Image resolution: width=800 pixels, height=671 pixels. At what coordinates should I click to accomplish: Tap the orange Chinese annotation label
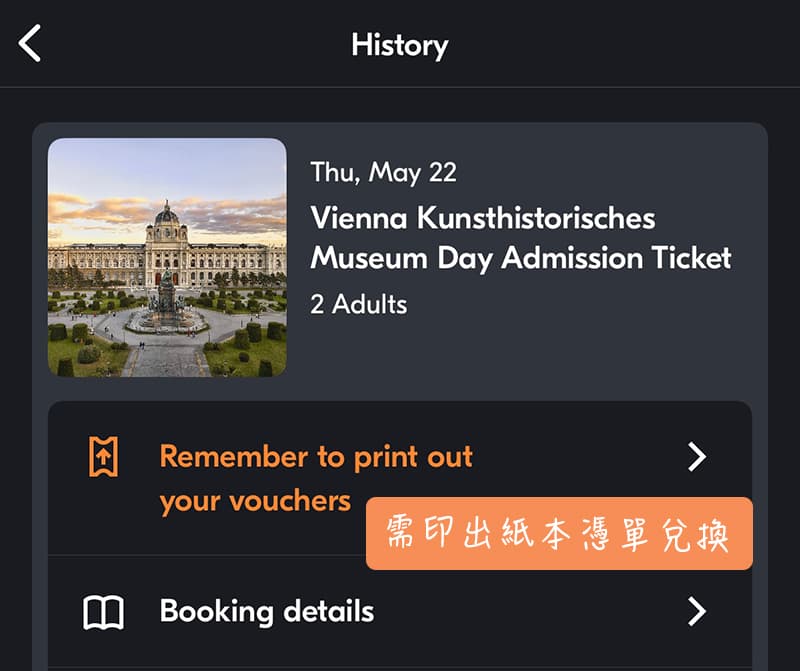[559, 534]
